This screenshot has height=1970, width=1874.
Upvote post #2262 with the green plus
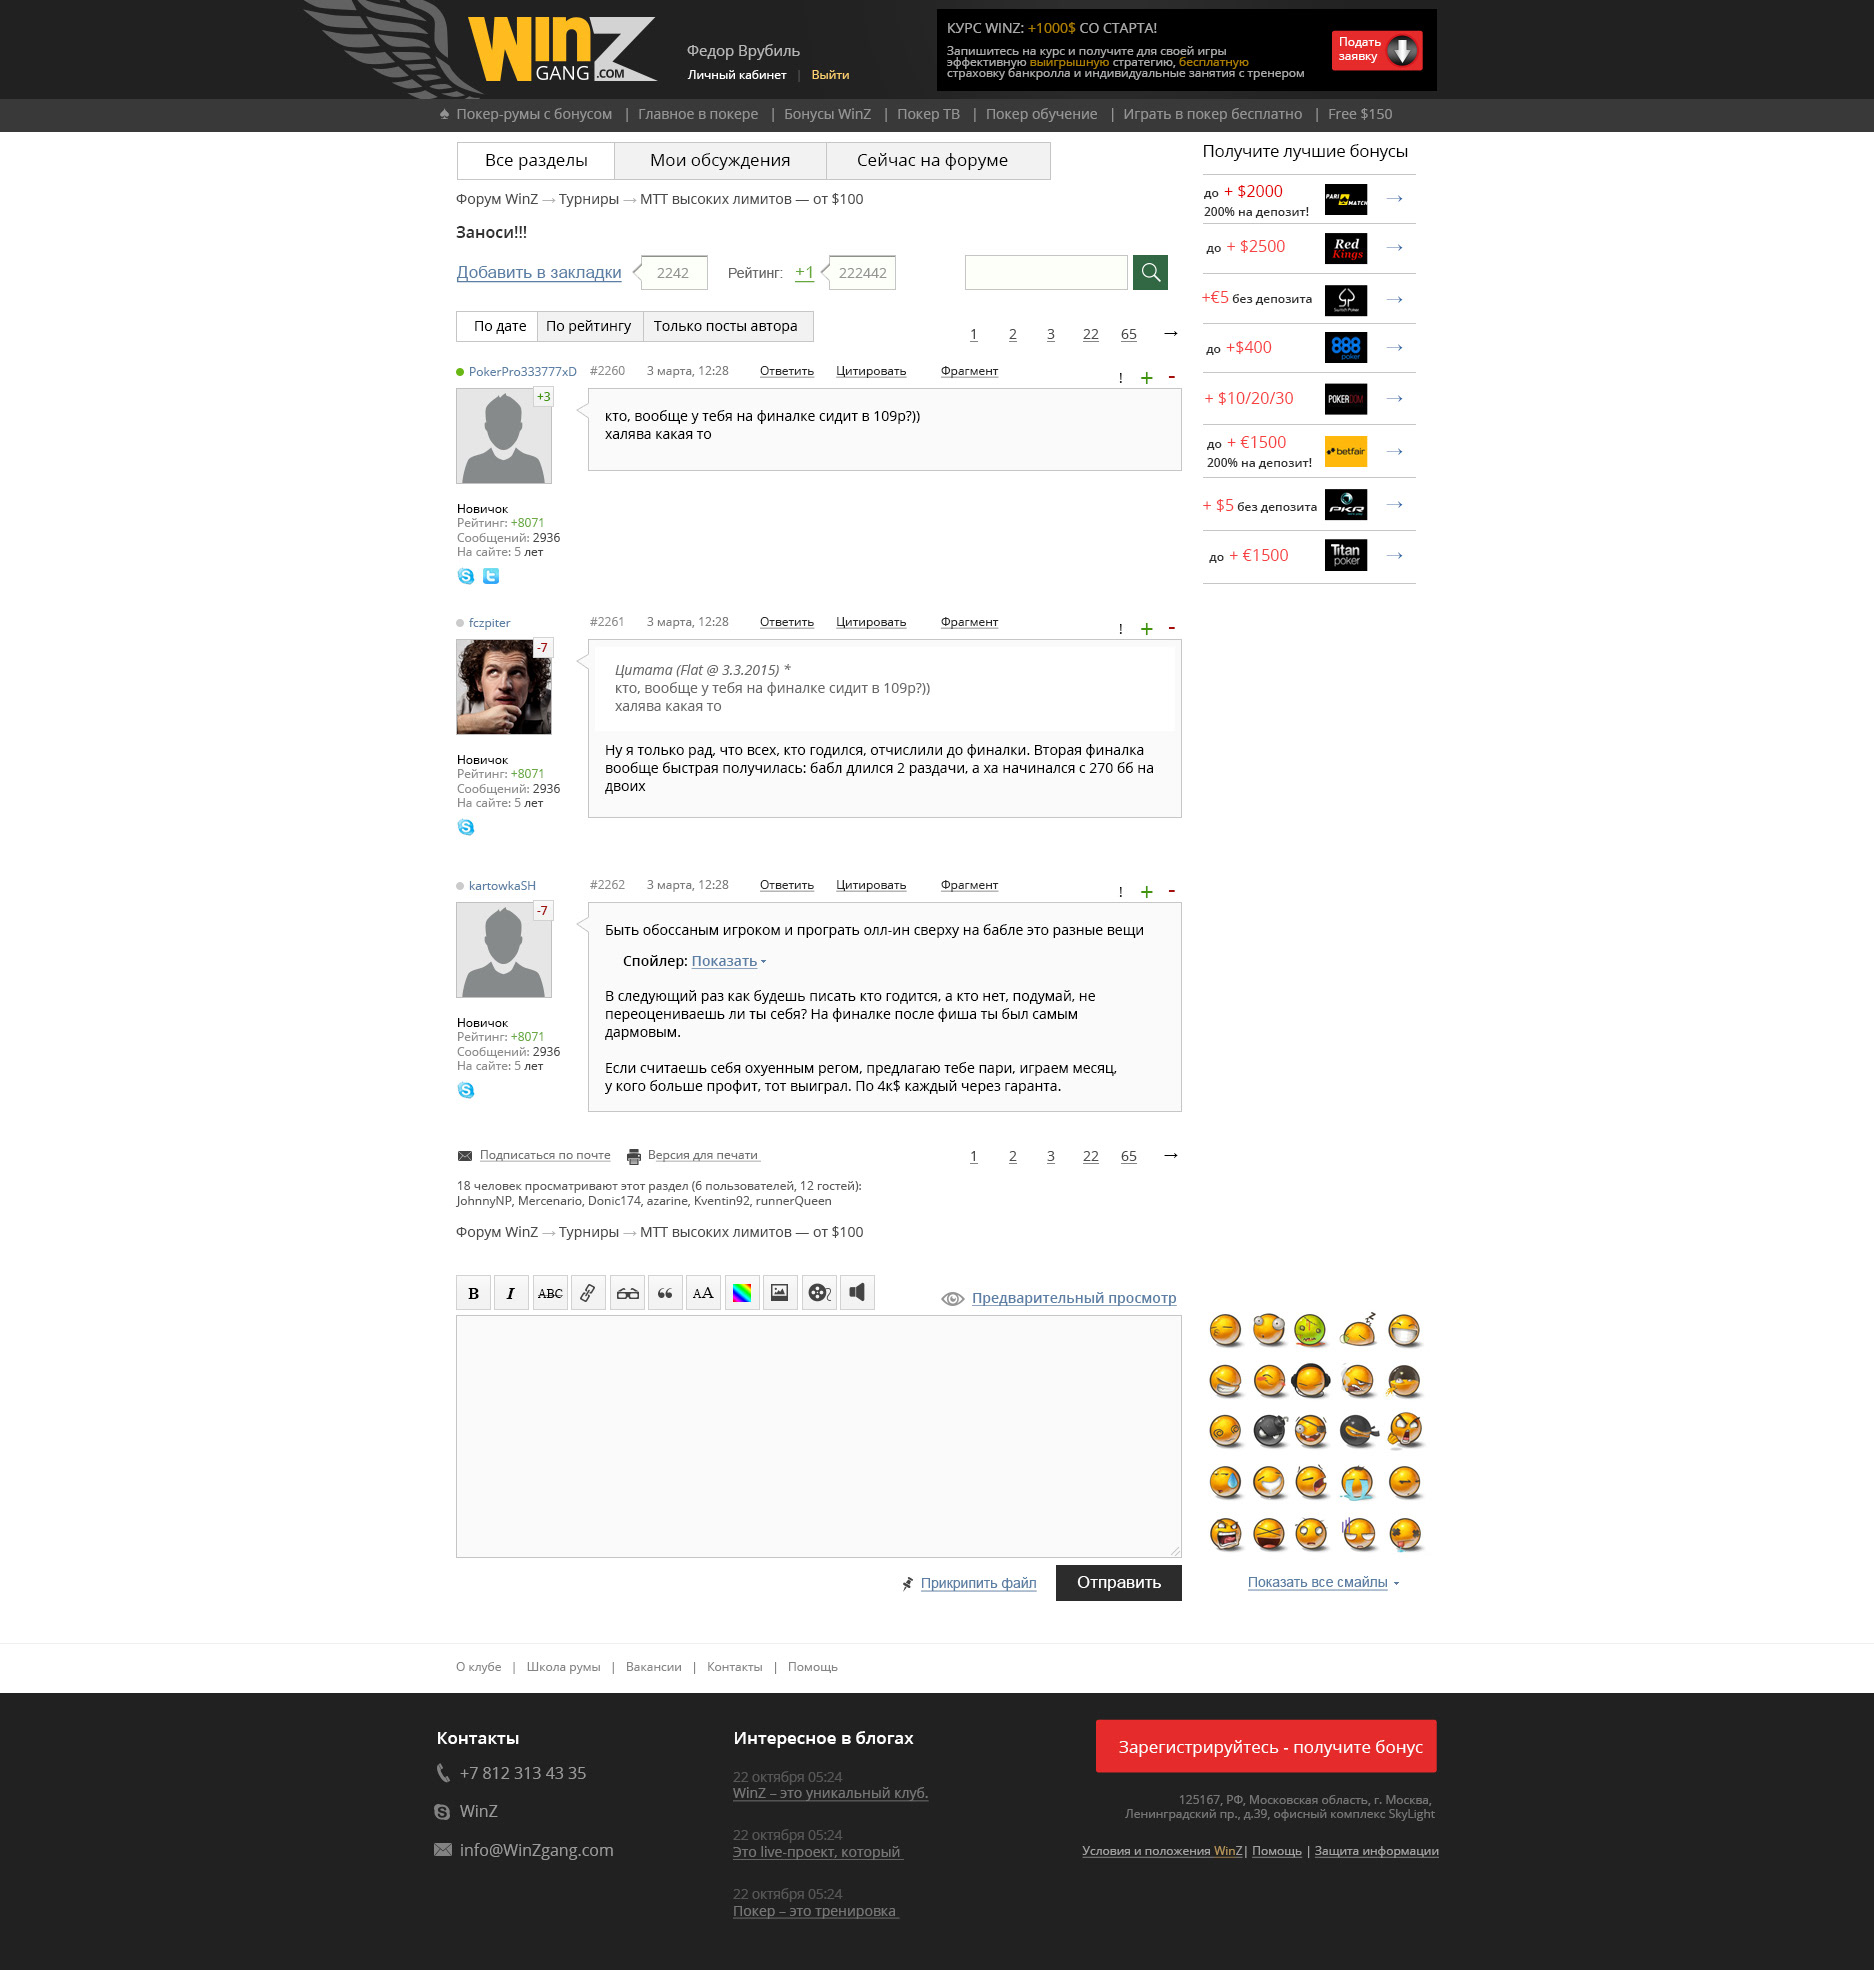(1147, 892)
